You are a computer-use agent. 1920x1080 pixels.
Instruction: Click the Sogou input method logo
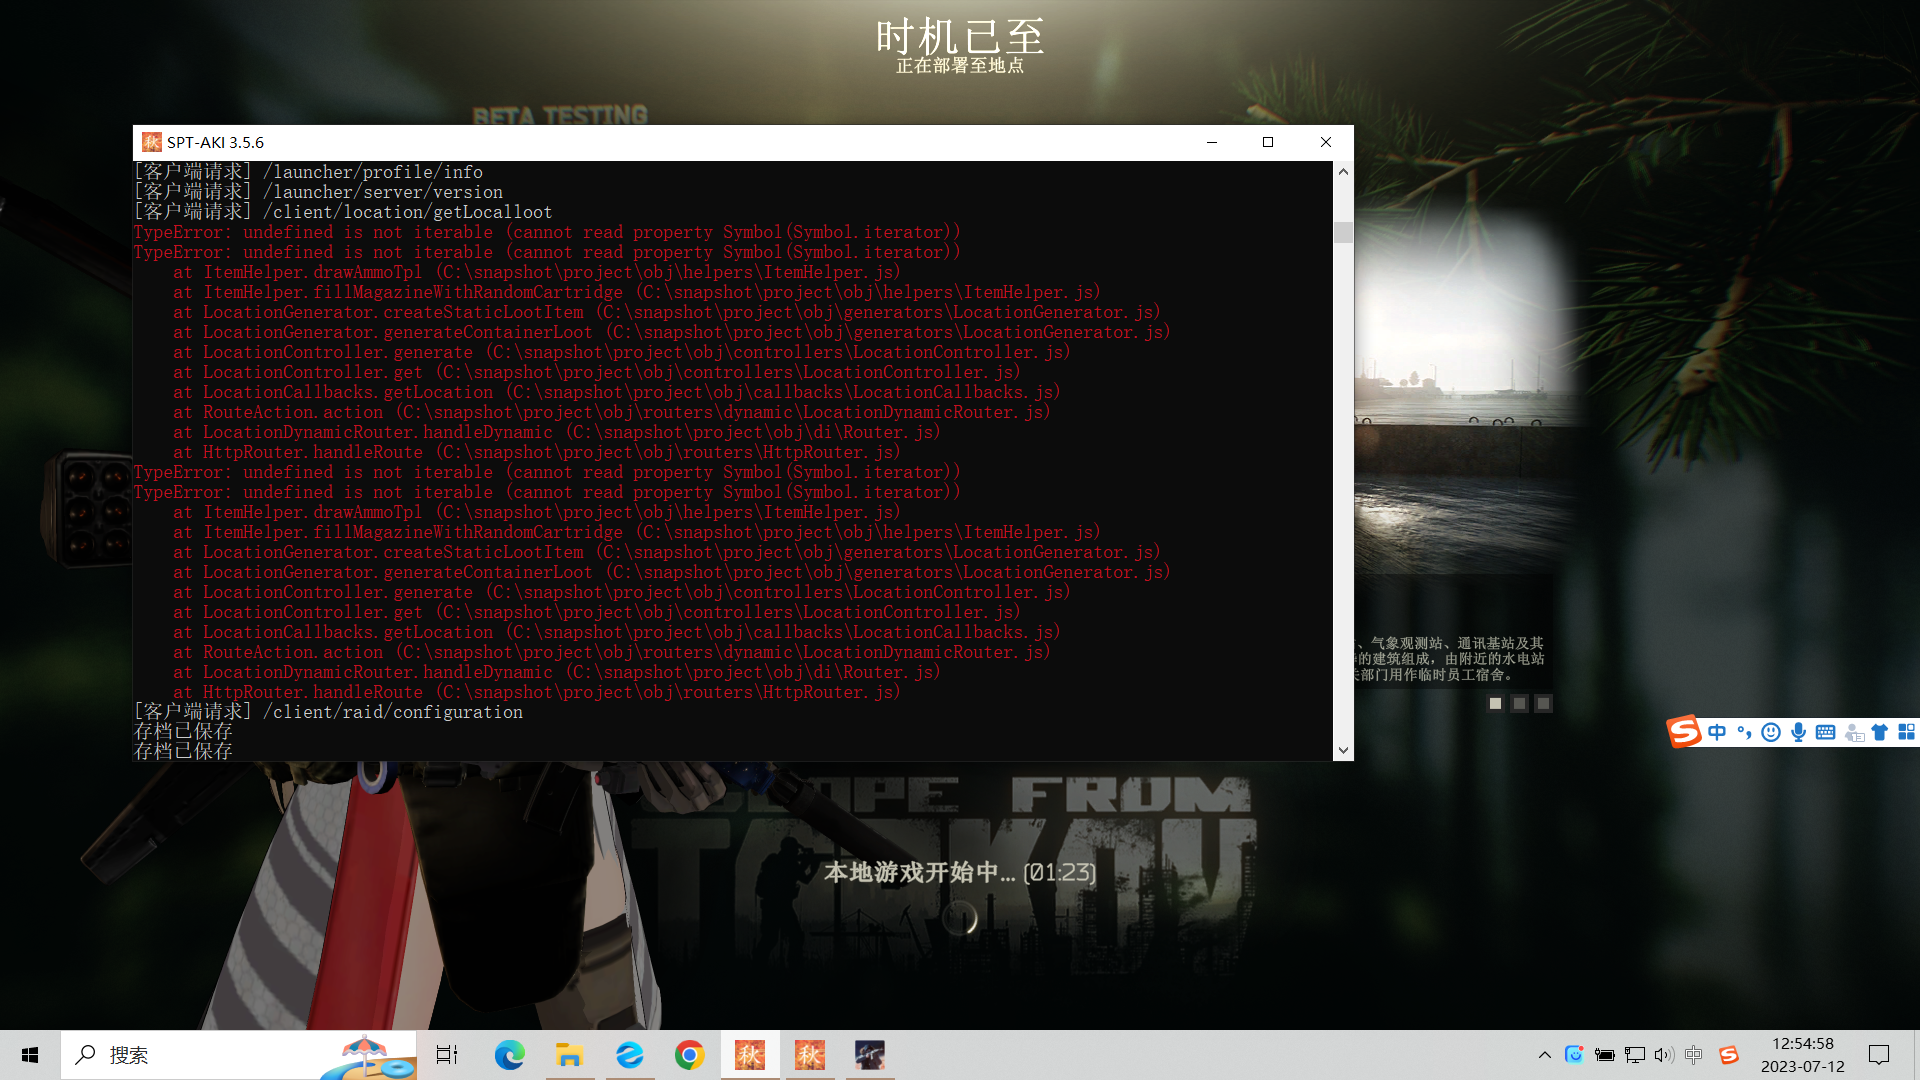click(1684, 732)
